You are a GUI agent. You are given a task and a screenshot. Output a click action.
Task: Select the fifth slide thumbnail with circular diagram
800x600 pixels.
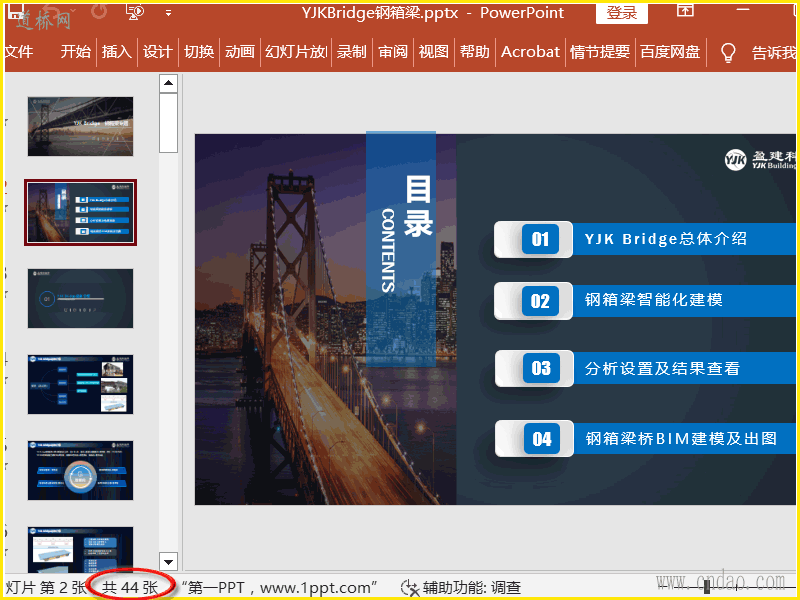(x=81, y=470)
